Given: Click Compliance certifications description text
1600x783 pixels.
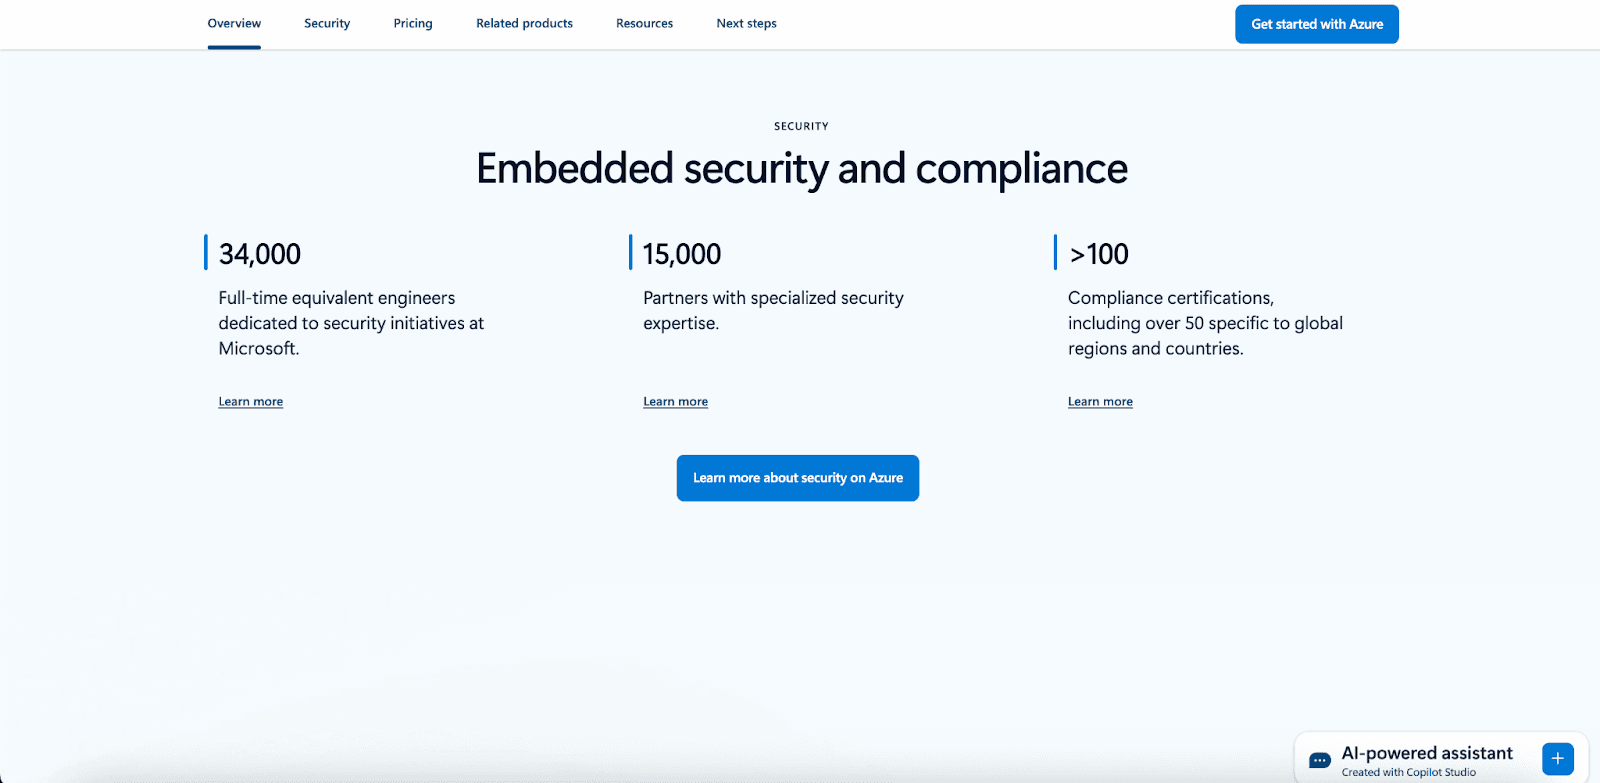Looking at the screenshot, I should 1205,323.
